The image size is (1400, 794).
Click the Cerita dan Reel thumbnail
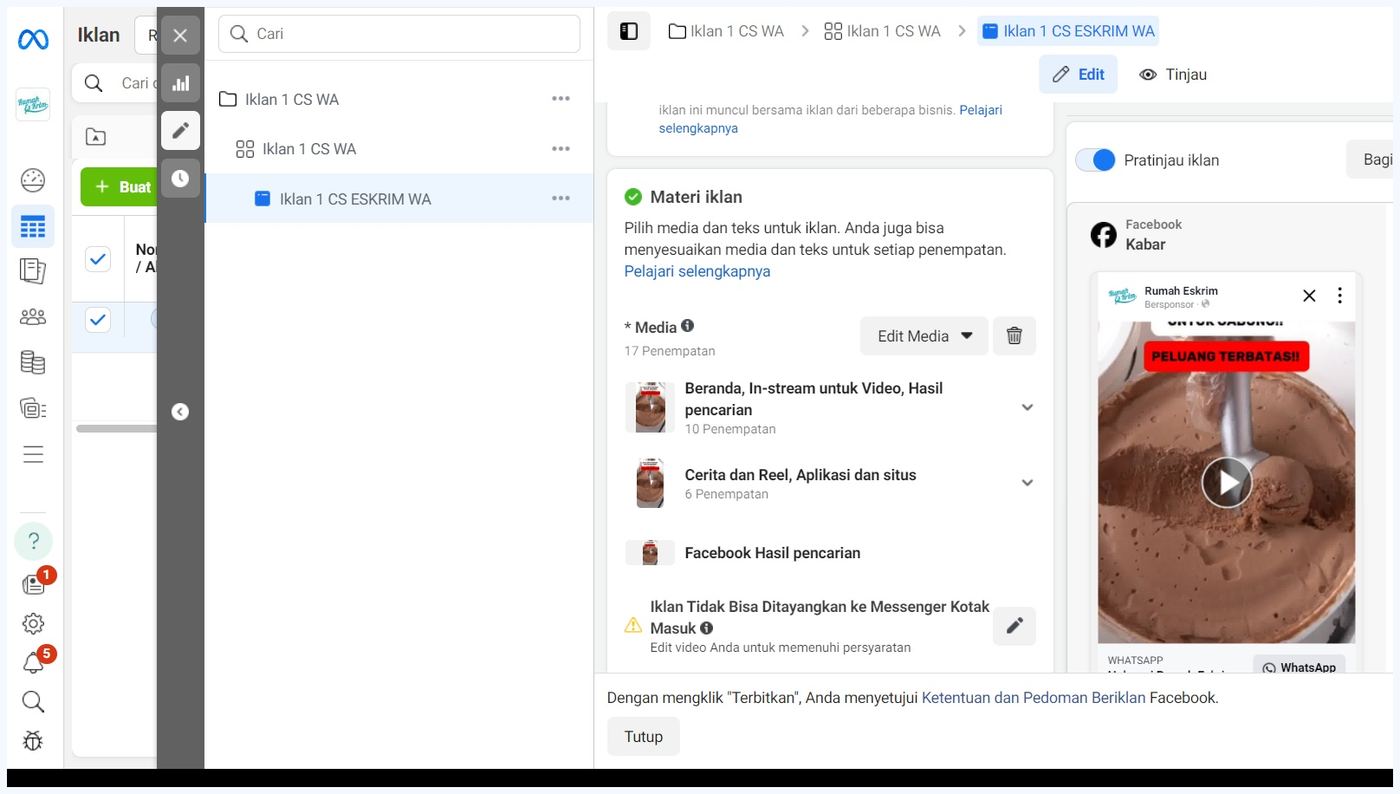coord(650,483)
